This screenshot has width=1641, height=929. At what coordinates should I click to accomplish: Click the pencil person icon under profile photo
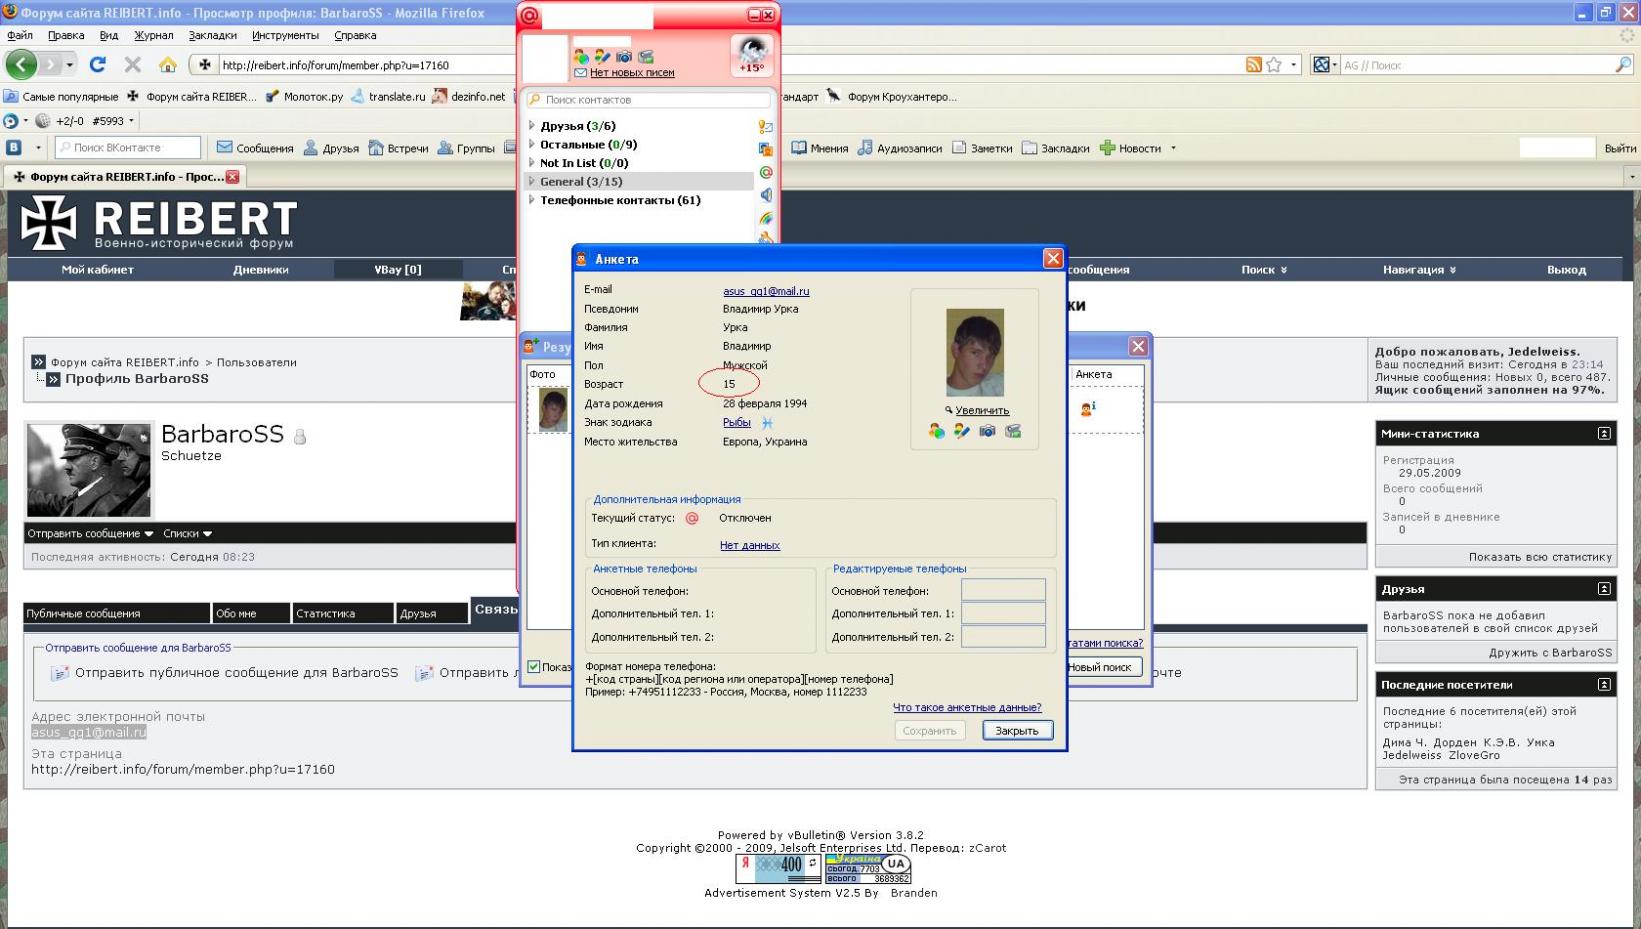[961, 431]
